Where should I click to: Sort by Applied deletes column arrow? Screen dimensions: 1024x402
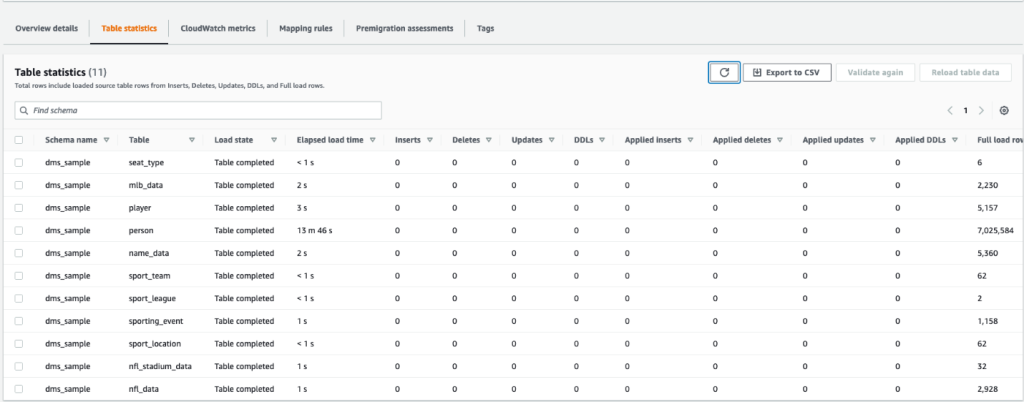[x=780, y=140]
